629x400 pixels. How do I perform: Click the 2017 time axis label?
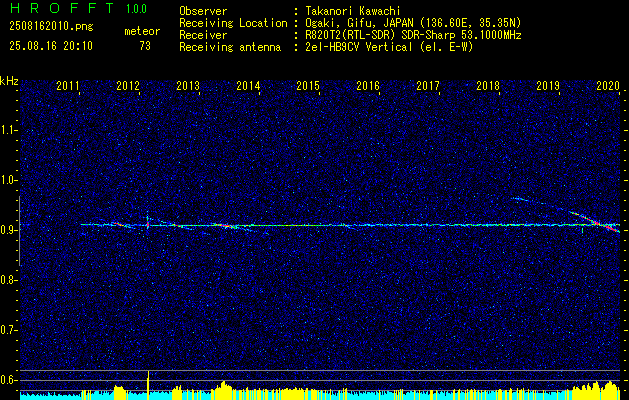pyautogui.click(x=428, y=85)
